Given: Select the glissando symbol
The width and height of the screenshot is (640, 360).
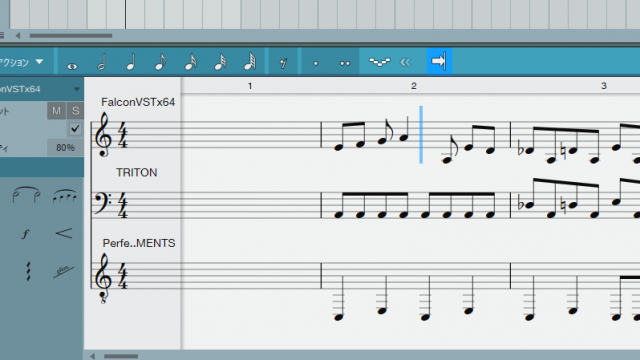Looking at the screenshot, I should click(64, 271).
